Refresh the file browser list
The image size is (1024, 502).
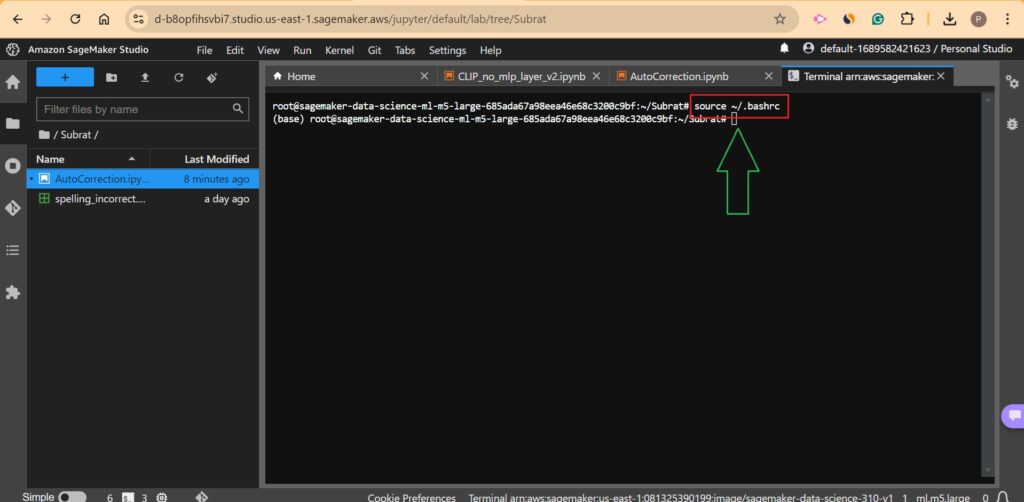[x=179, y=77]
